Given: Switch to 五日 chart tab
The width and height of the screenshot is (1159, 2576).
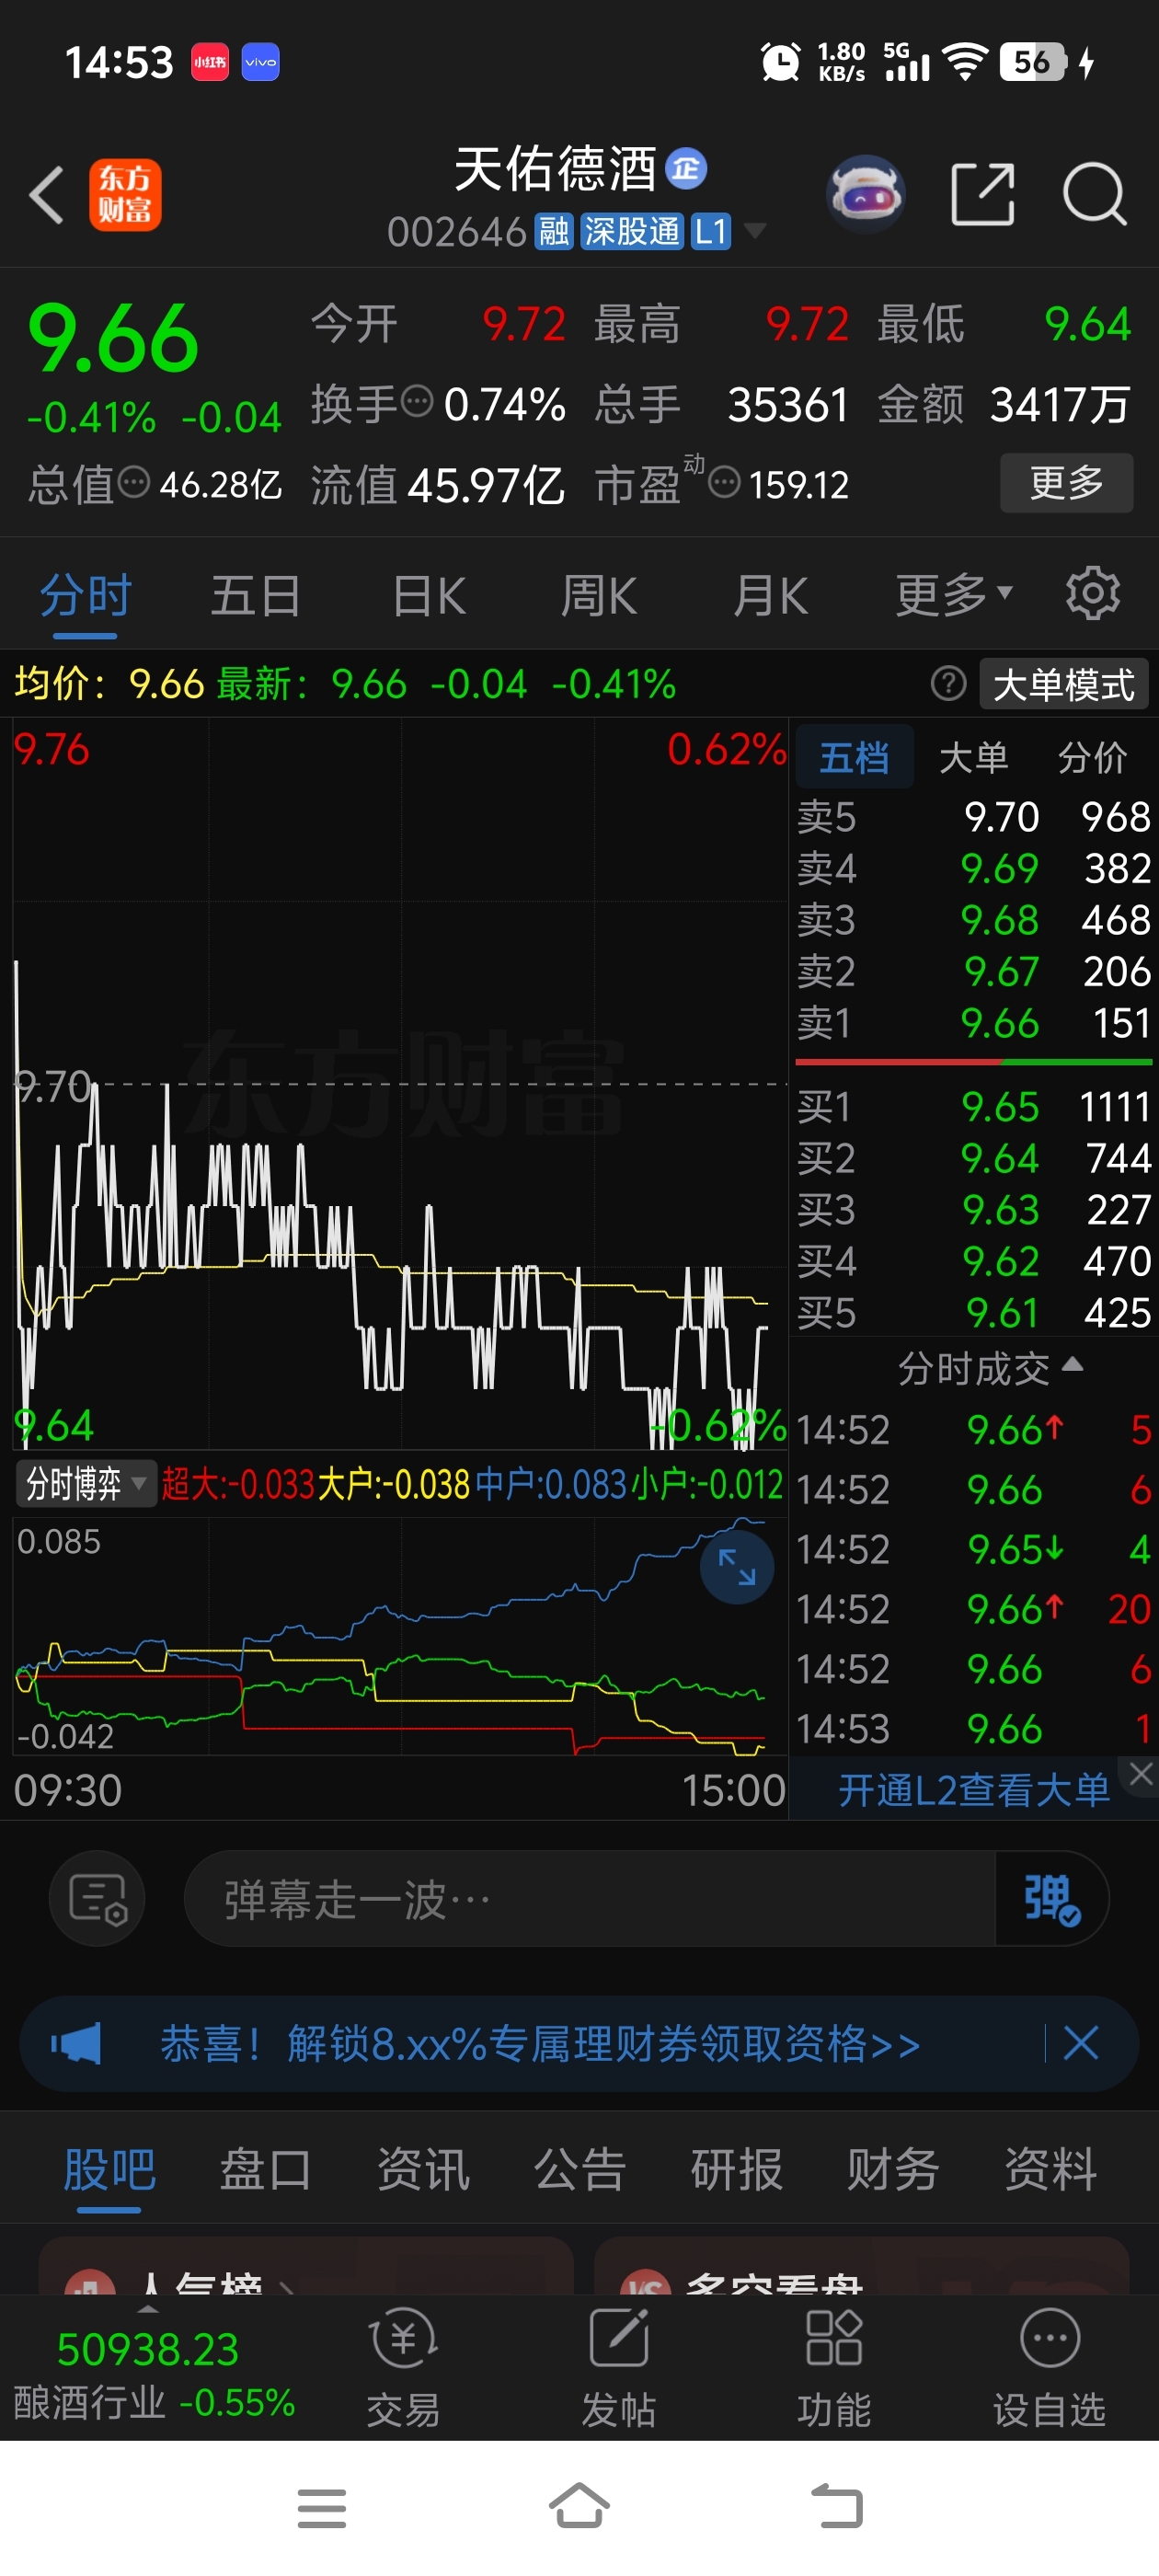Looking at the screenshot, I should (x=256, y=596).
